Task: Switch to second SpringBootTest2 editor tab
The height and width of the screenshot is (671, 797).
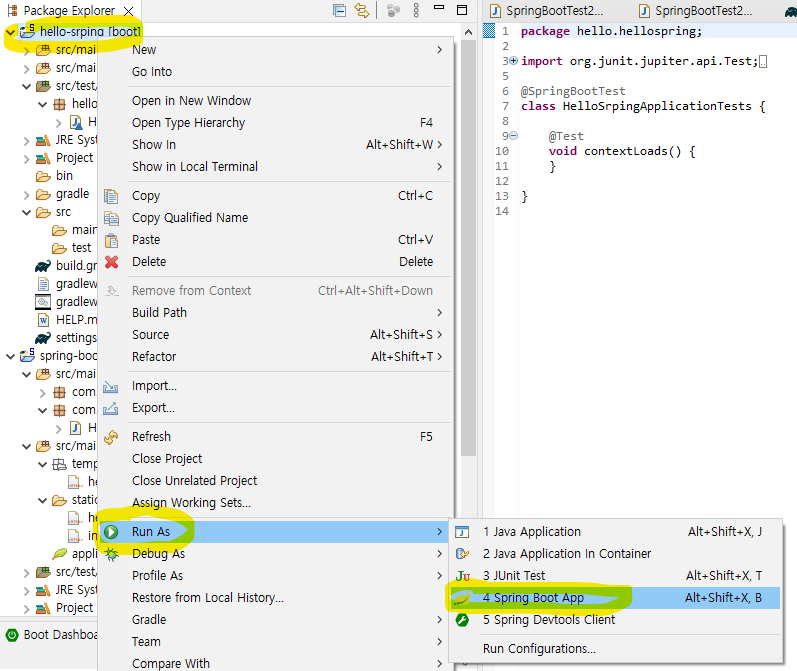Action: click(x=695, y=11)
